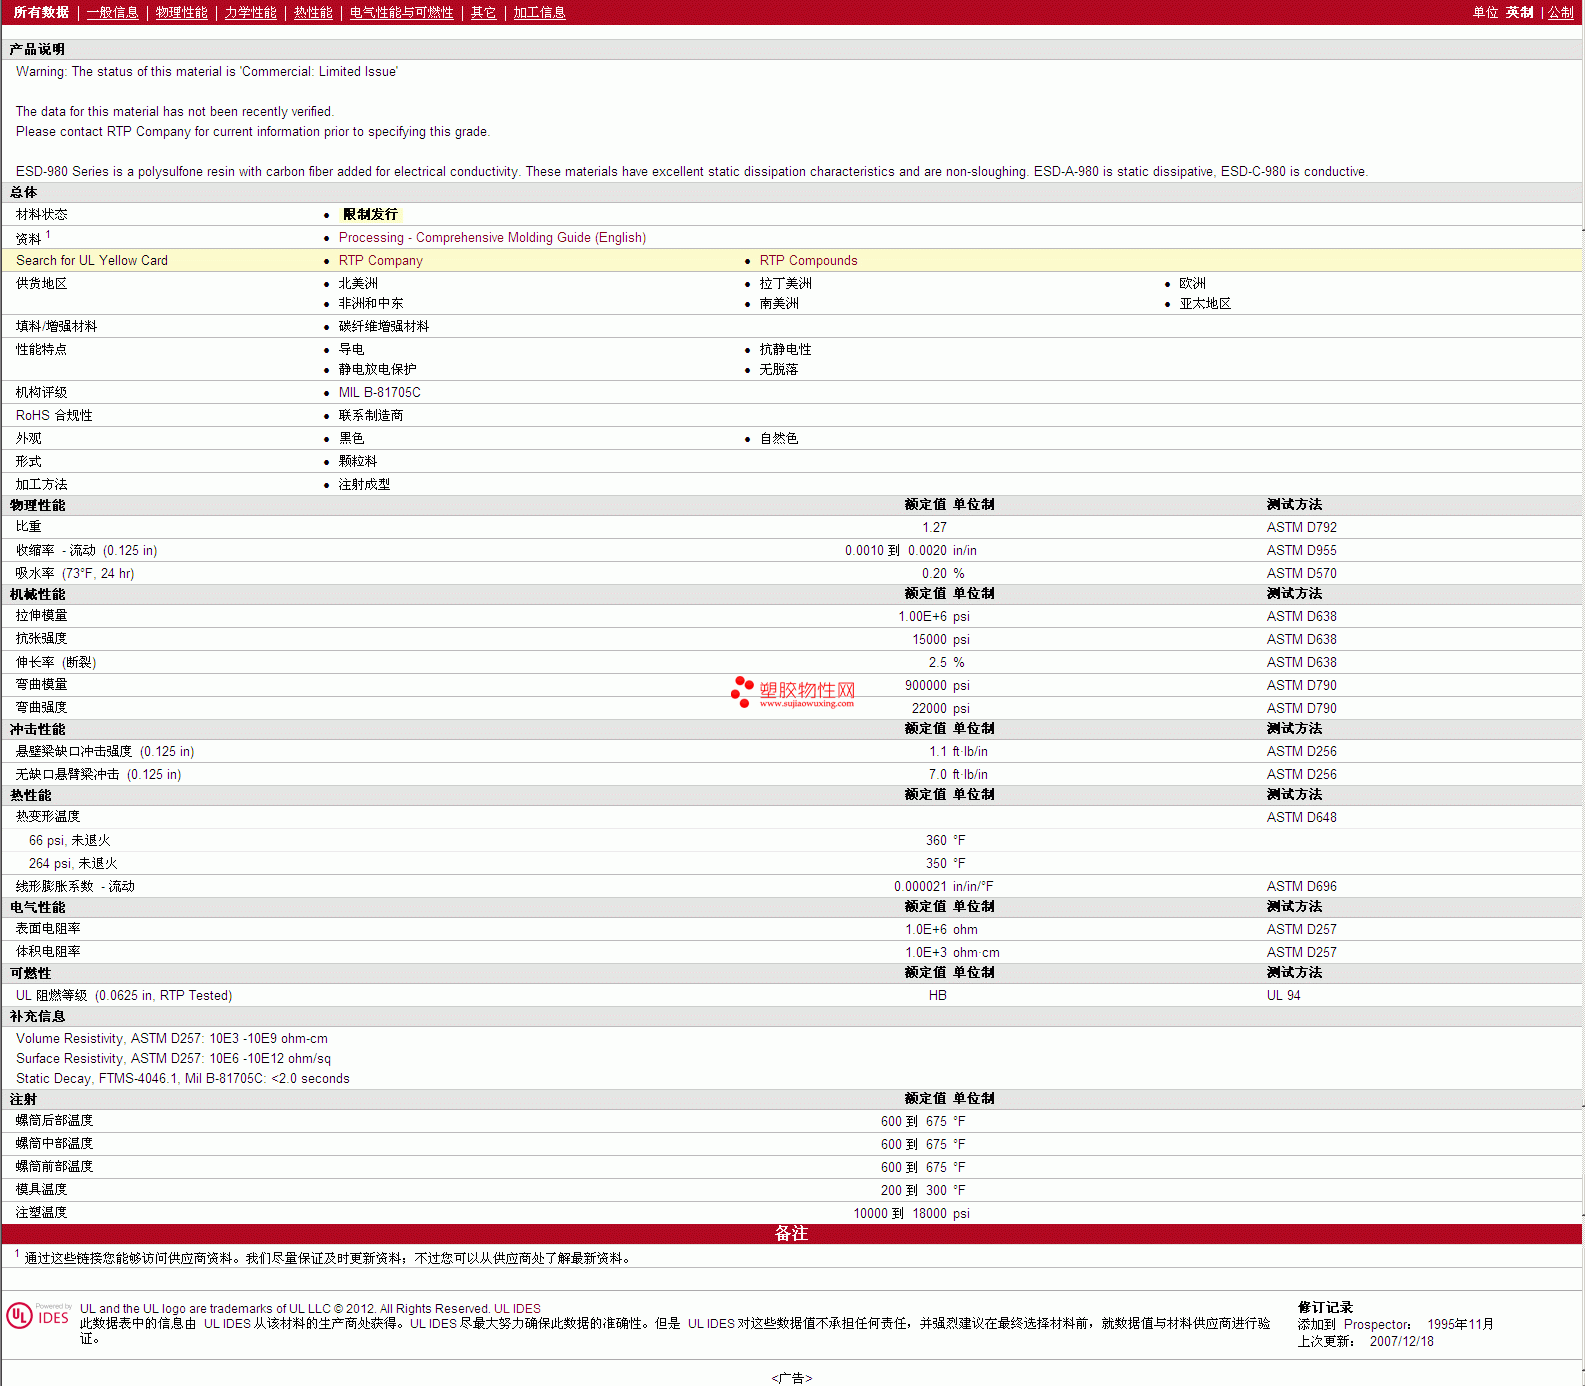Open the 其它 tab
Image resolution: width=1585 pixels, height=1386 pixels.
tap(484, 12)
